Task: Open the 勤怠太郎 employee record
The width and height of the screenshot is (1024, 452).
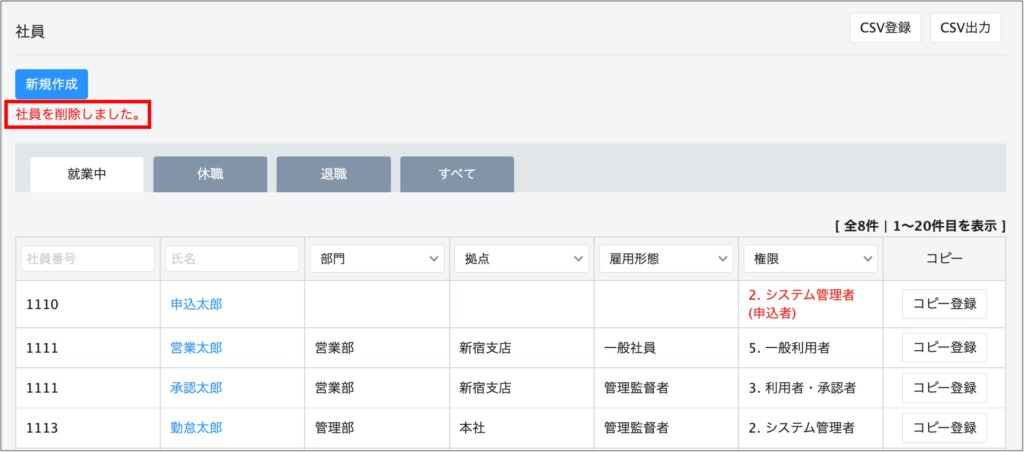Action: point(196,428)
